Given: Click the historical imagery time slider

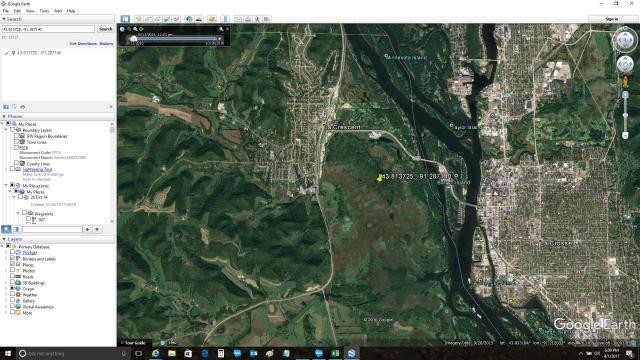Looking at the screenshot, I should click(175, 39).
